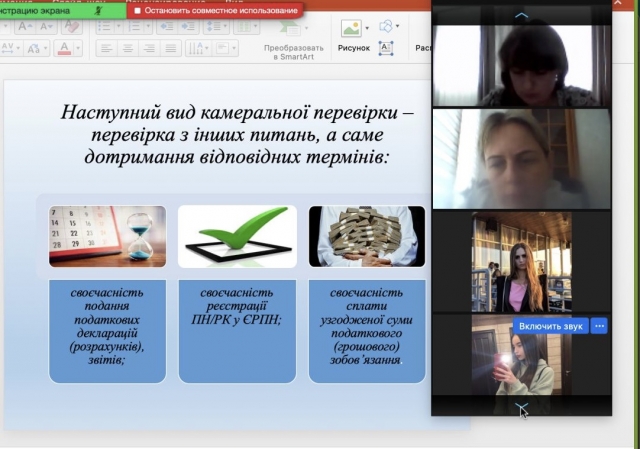Align text left in ribbon
This screenshot has width=640, height=449.
coord(103,47)
